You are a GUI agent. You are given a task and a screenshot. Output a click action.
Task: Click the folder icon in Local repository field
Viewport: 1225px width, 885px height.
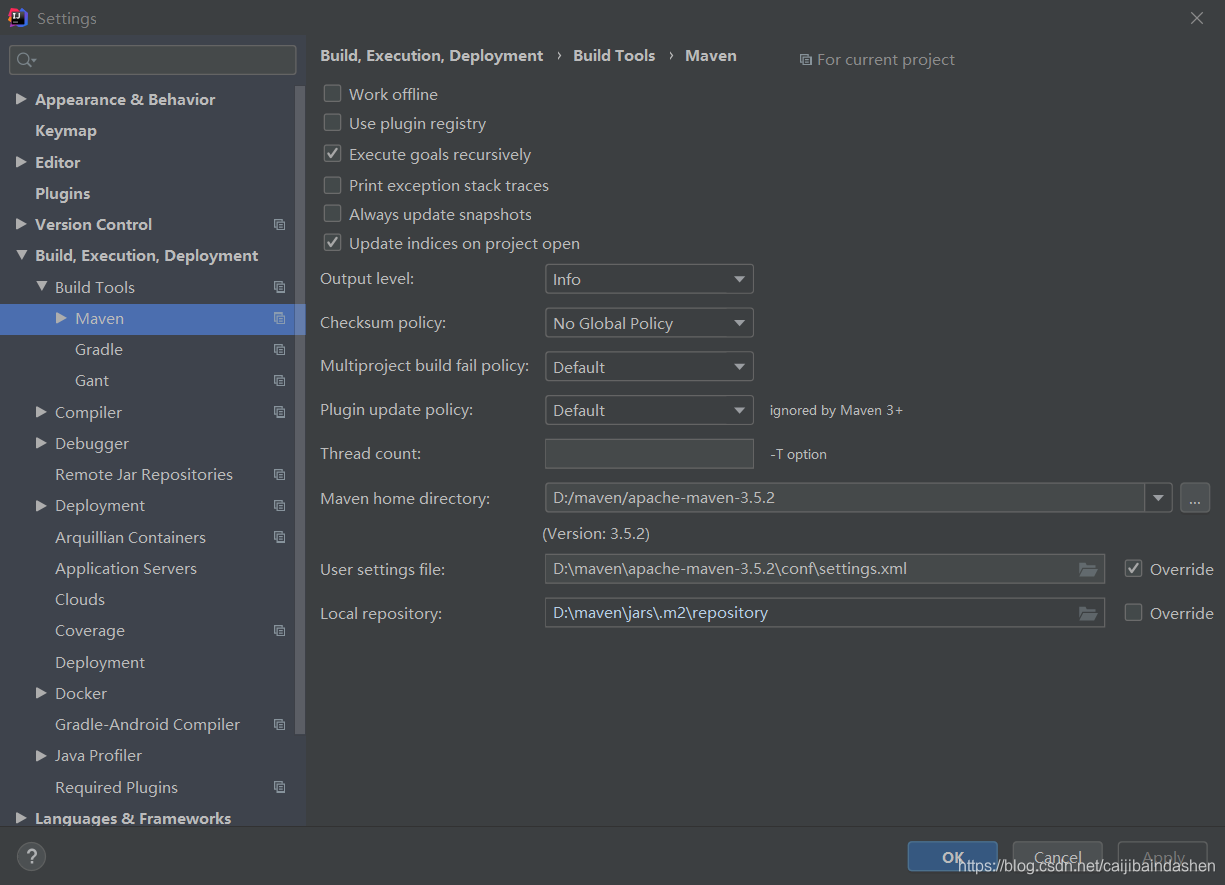[1088, 613]
